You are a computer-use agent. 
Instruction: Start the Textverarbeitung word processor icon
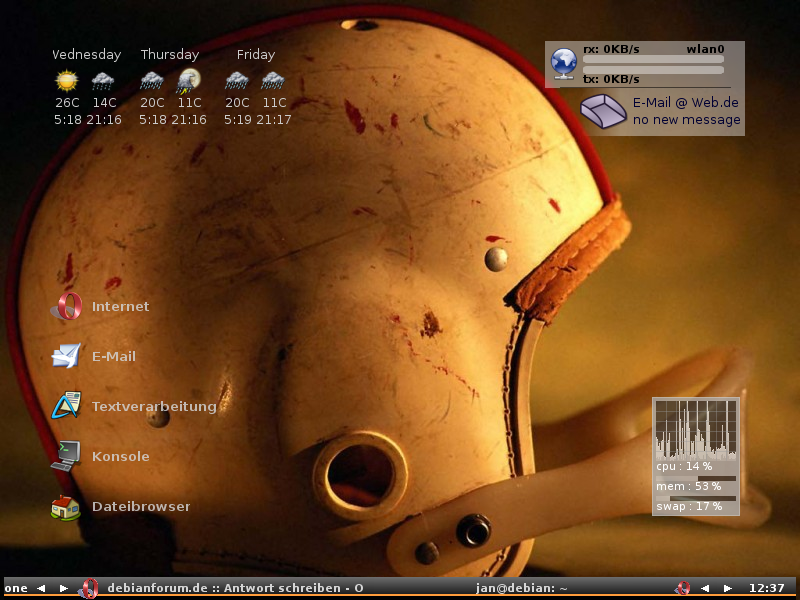pos(66,406)
